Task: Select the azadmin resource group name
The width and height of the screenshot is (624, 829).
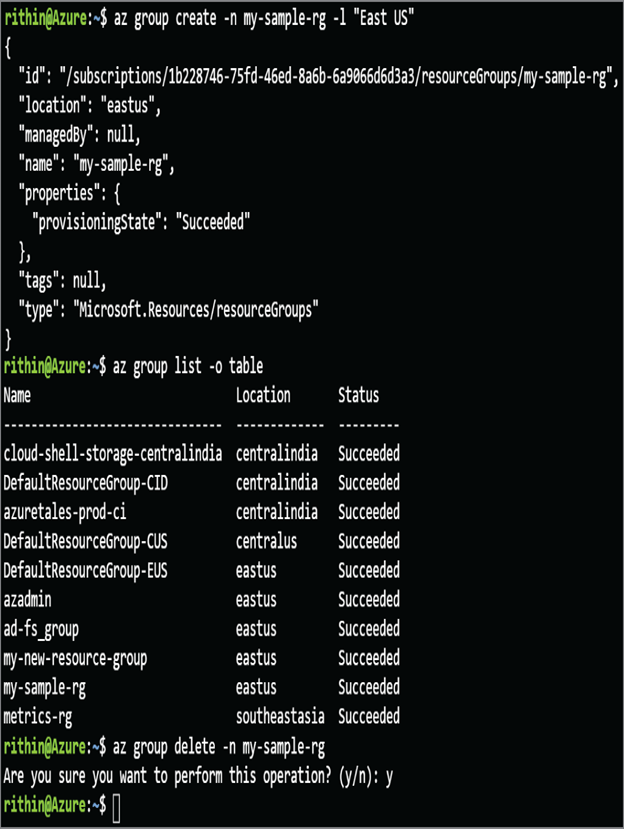Action: click(x=27, y=600)
